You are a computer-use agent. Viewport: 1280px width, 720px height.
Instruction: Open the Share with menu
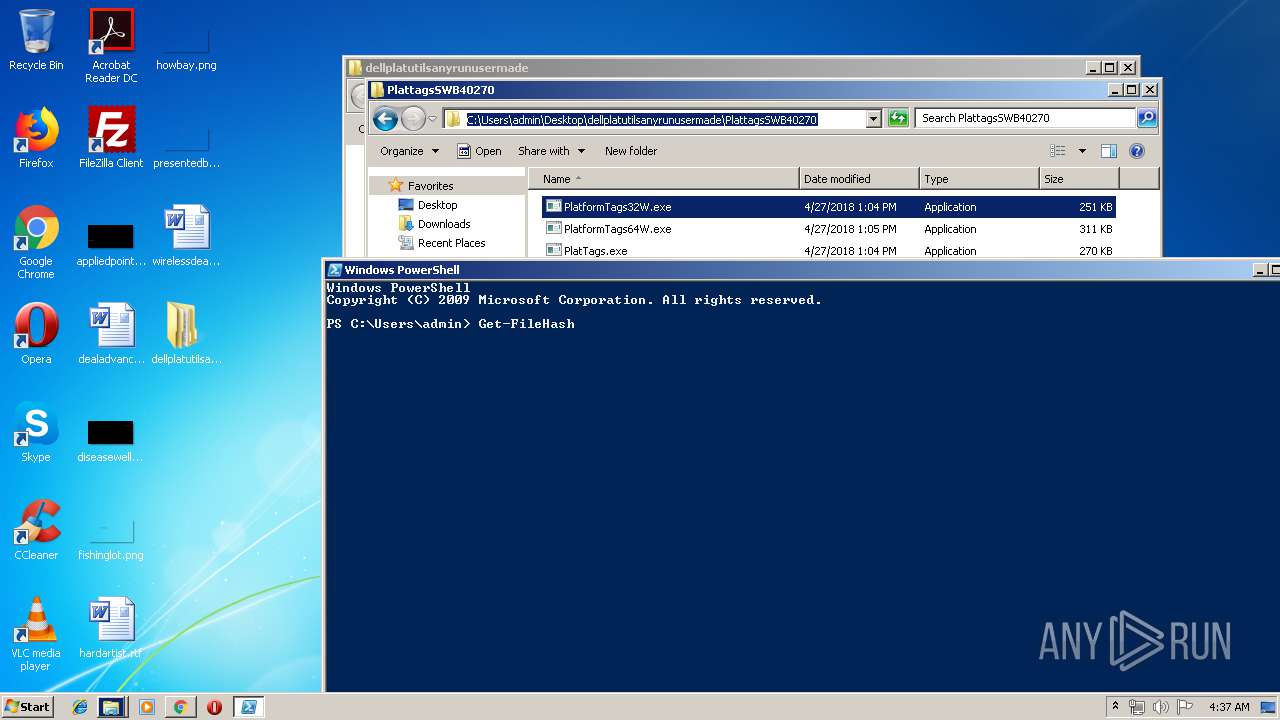coord(551,151)
